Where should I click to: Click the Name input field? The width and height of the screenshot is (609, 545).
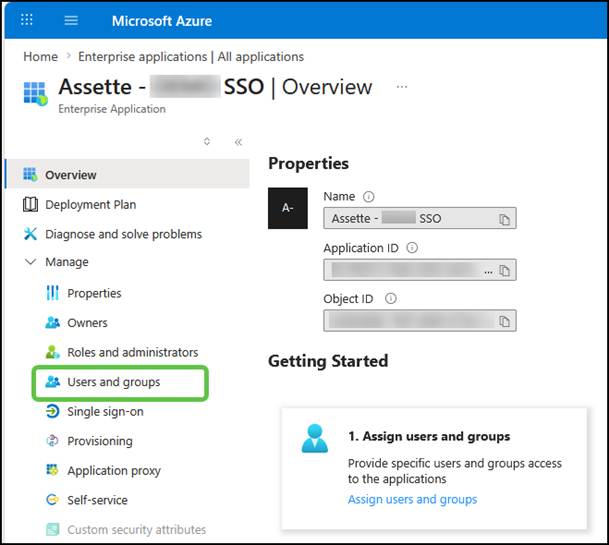click(419, 218)
